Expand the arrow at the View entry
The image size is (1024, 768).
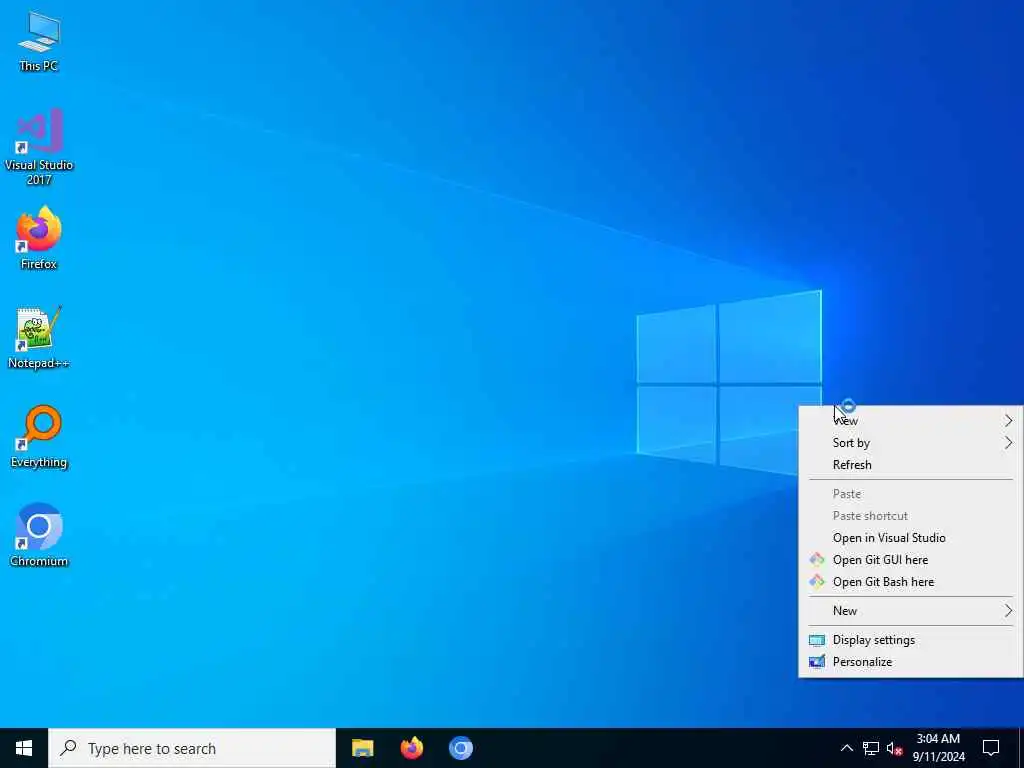click(x=1008, y=421)
